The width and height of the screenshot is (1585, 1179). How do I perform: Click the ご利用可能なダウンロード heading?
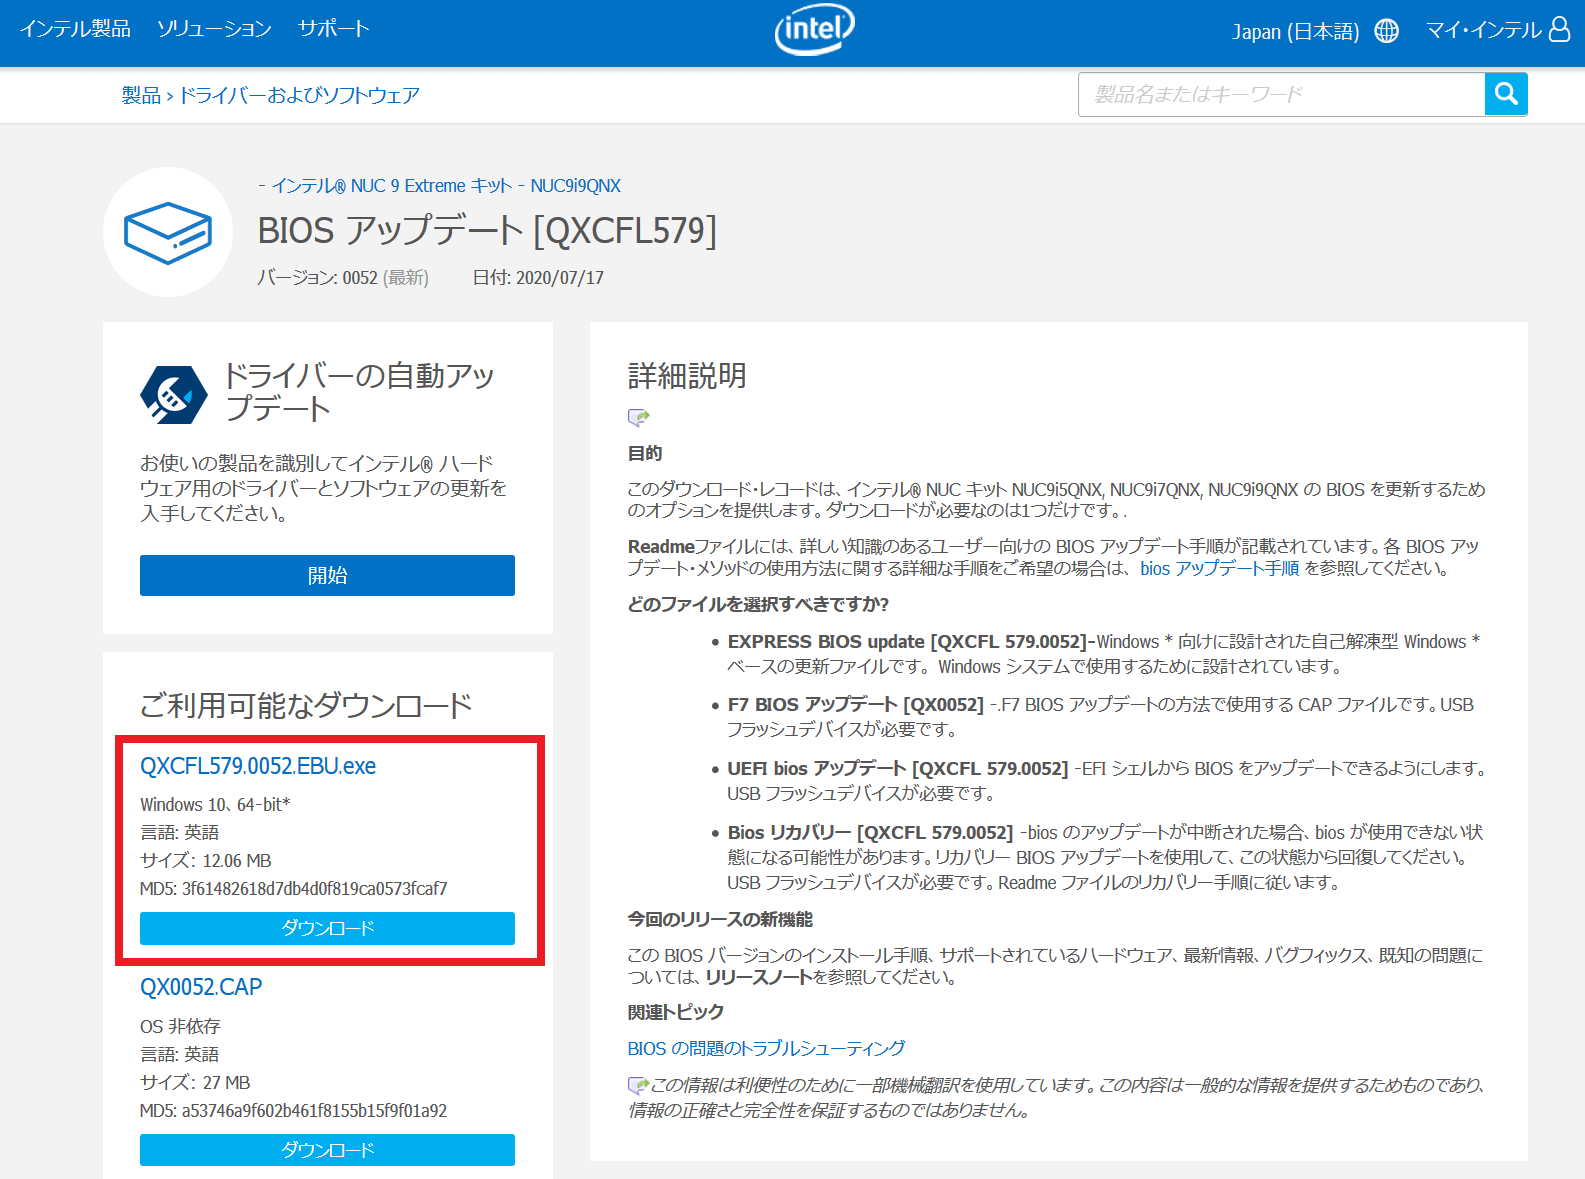click(x=306, y=706)
